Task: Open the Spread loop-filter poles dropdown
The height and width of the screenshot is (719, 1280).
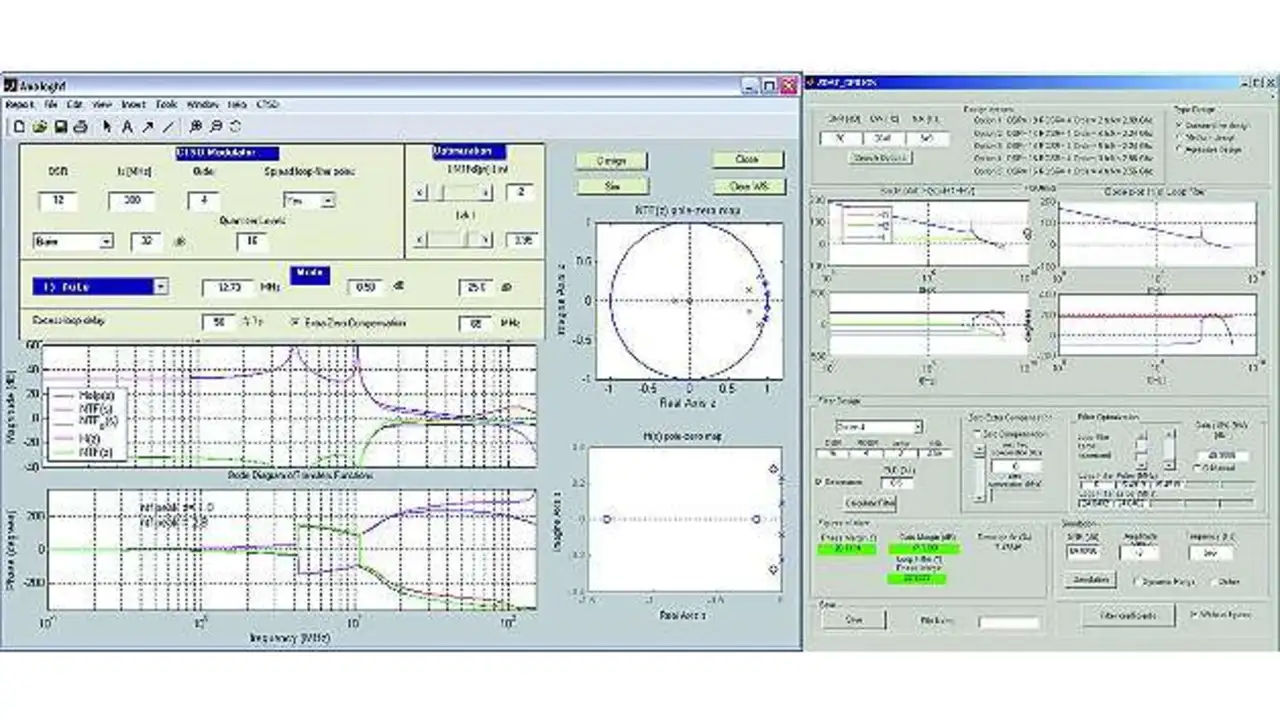Action: point(310,201)
